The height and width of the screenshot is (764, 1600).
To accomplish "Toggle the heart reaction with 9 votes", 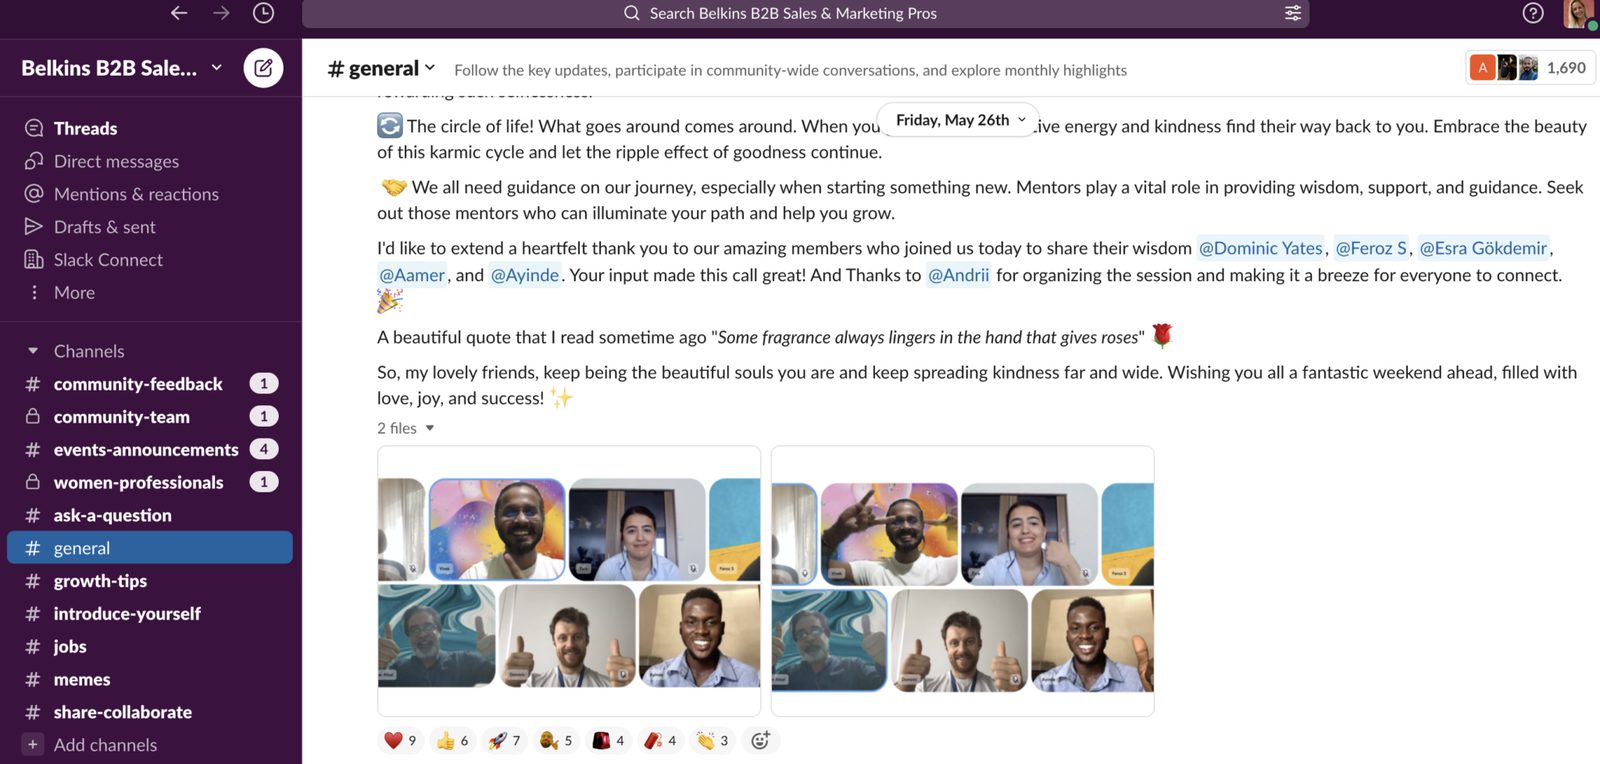I will point(400,740).
